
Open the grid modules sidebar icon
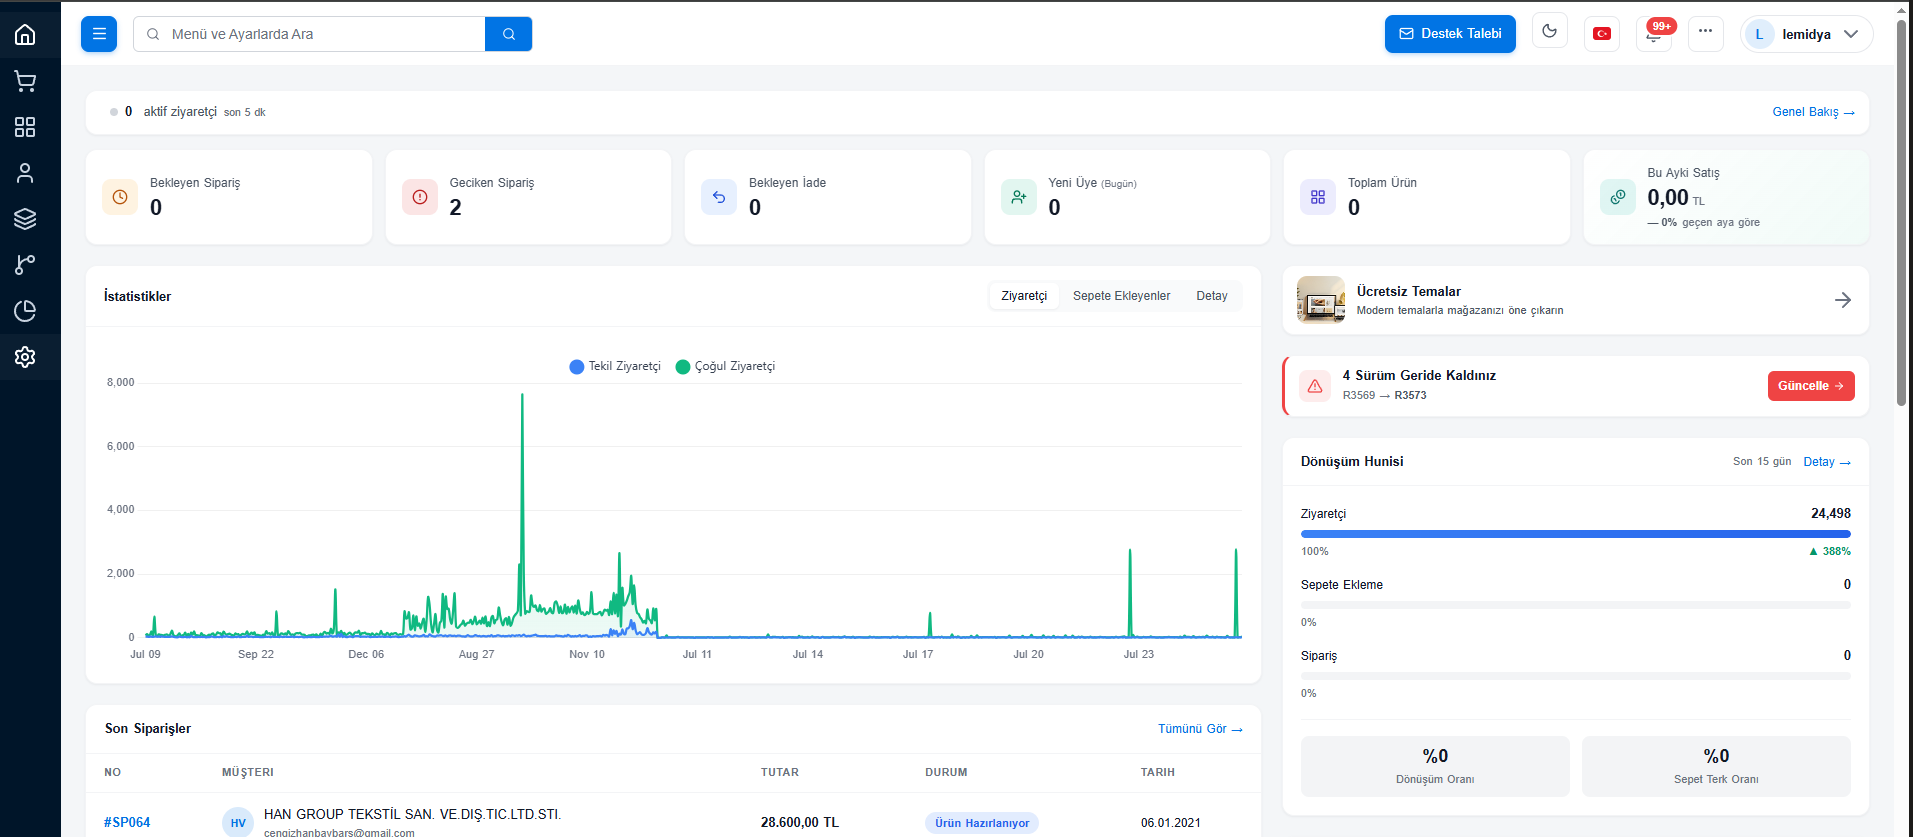click(x=25, y=127)
